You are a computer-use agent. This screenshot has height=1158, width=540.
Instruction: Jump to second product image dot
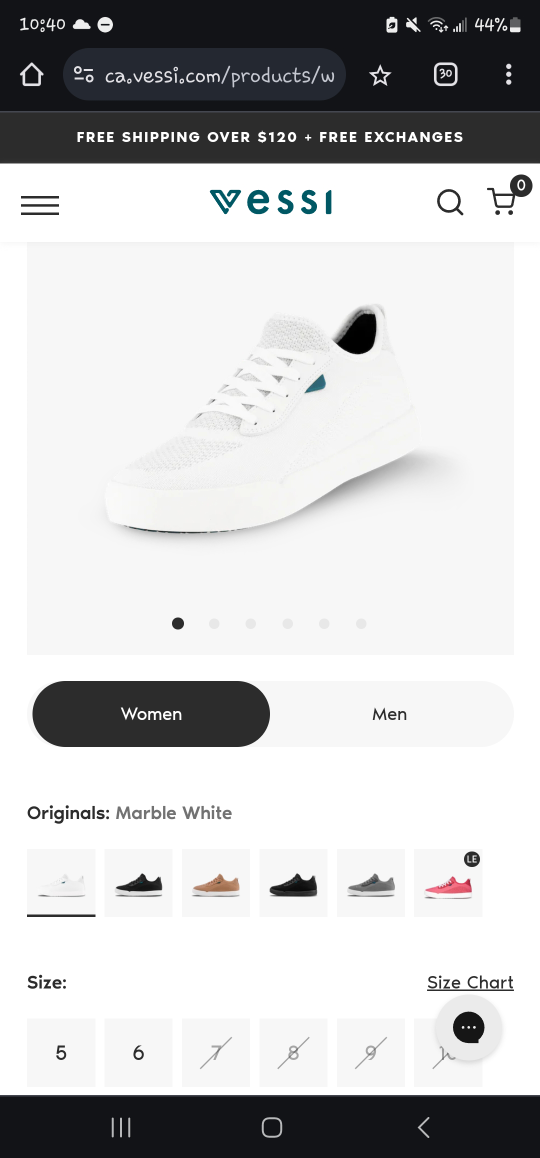pos(214,623)
